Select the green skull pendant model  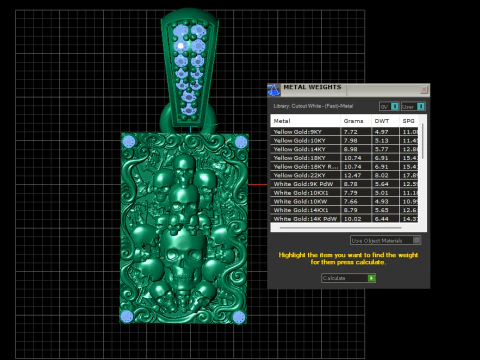click(184, 229)
